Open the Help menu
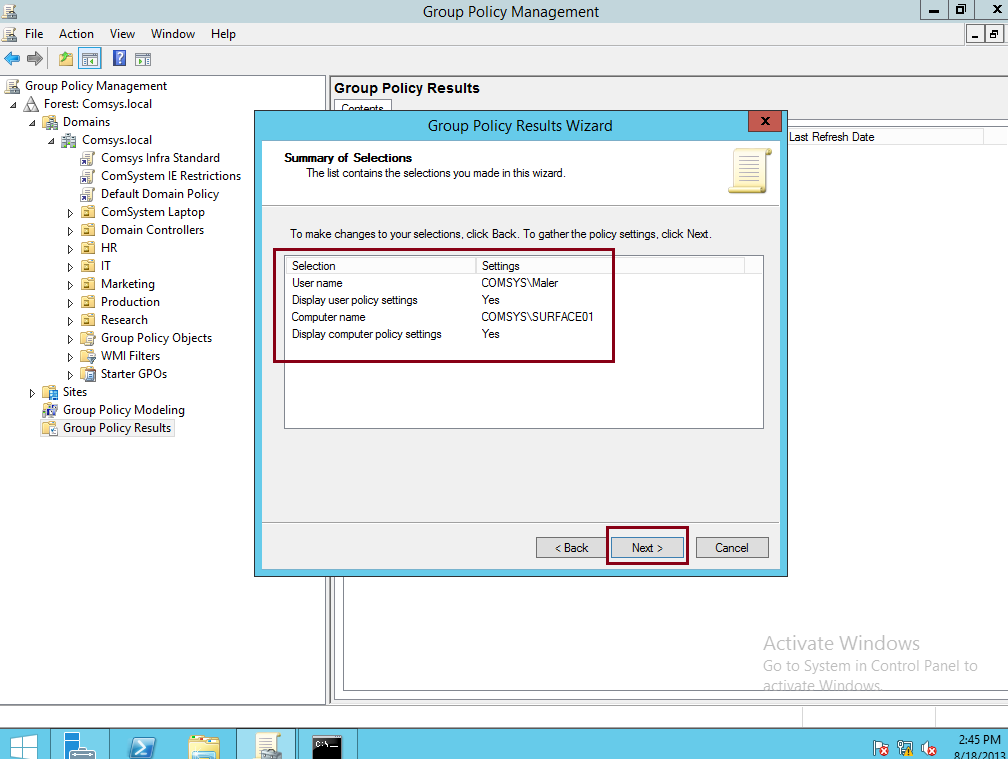This screenshot has width=1008, height=759. 223,34
